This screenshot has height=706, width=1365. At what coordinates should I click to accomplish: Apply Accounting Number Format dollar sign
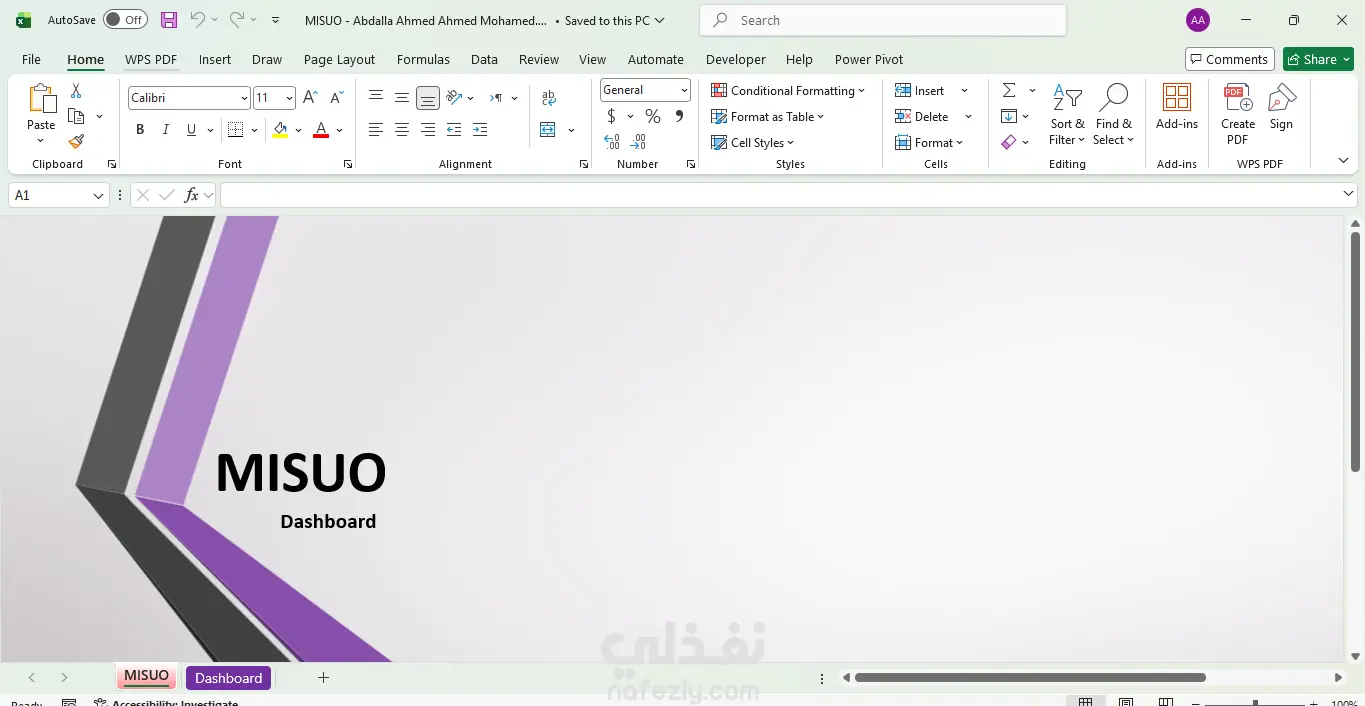point(612,116)
